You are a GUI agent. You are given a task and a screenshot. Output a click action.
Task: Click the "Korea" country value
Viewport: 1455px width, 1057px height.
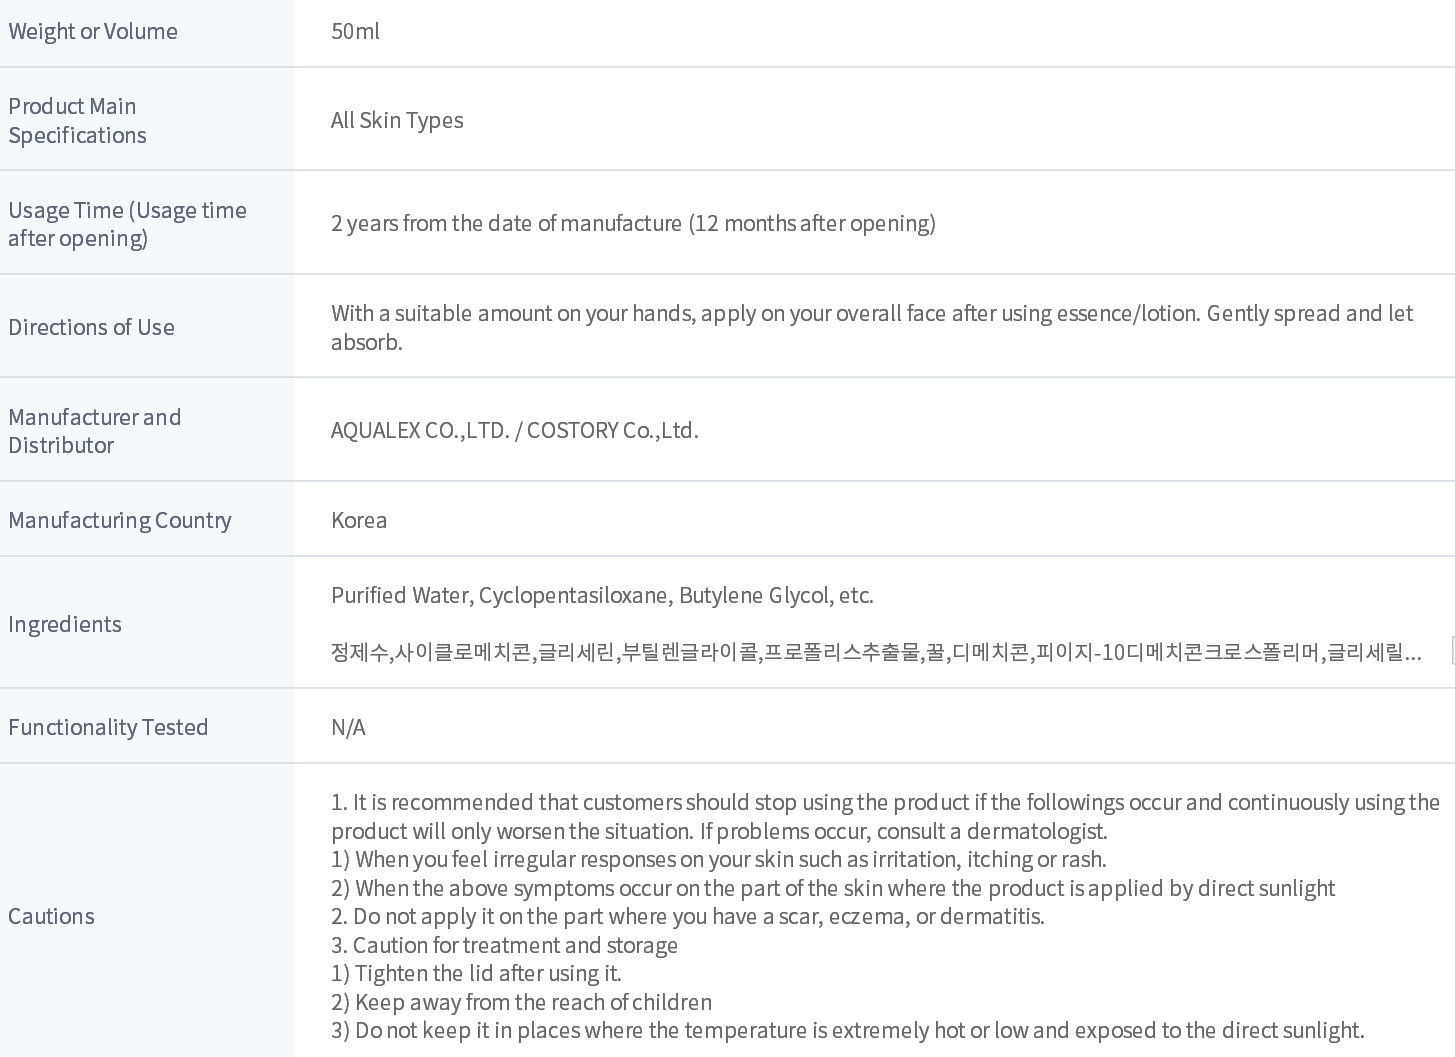coord(359,520)
